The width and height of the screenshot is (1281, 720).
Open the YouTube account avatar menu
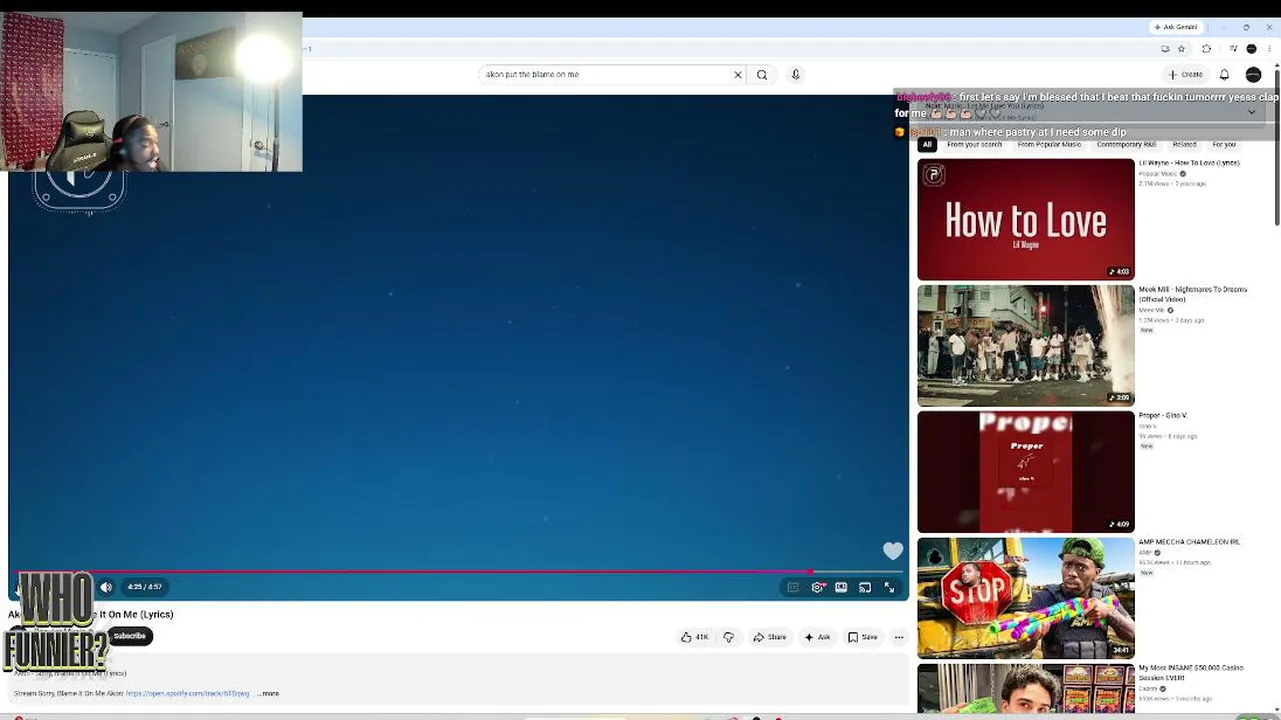tap(1253, 74)
